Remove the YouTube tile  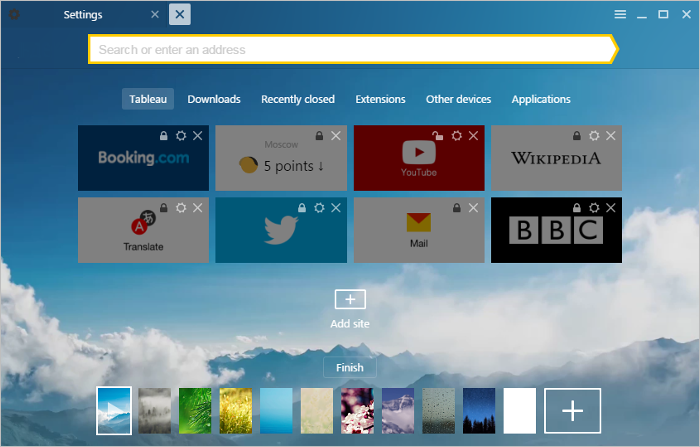coord(474,136)
